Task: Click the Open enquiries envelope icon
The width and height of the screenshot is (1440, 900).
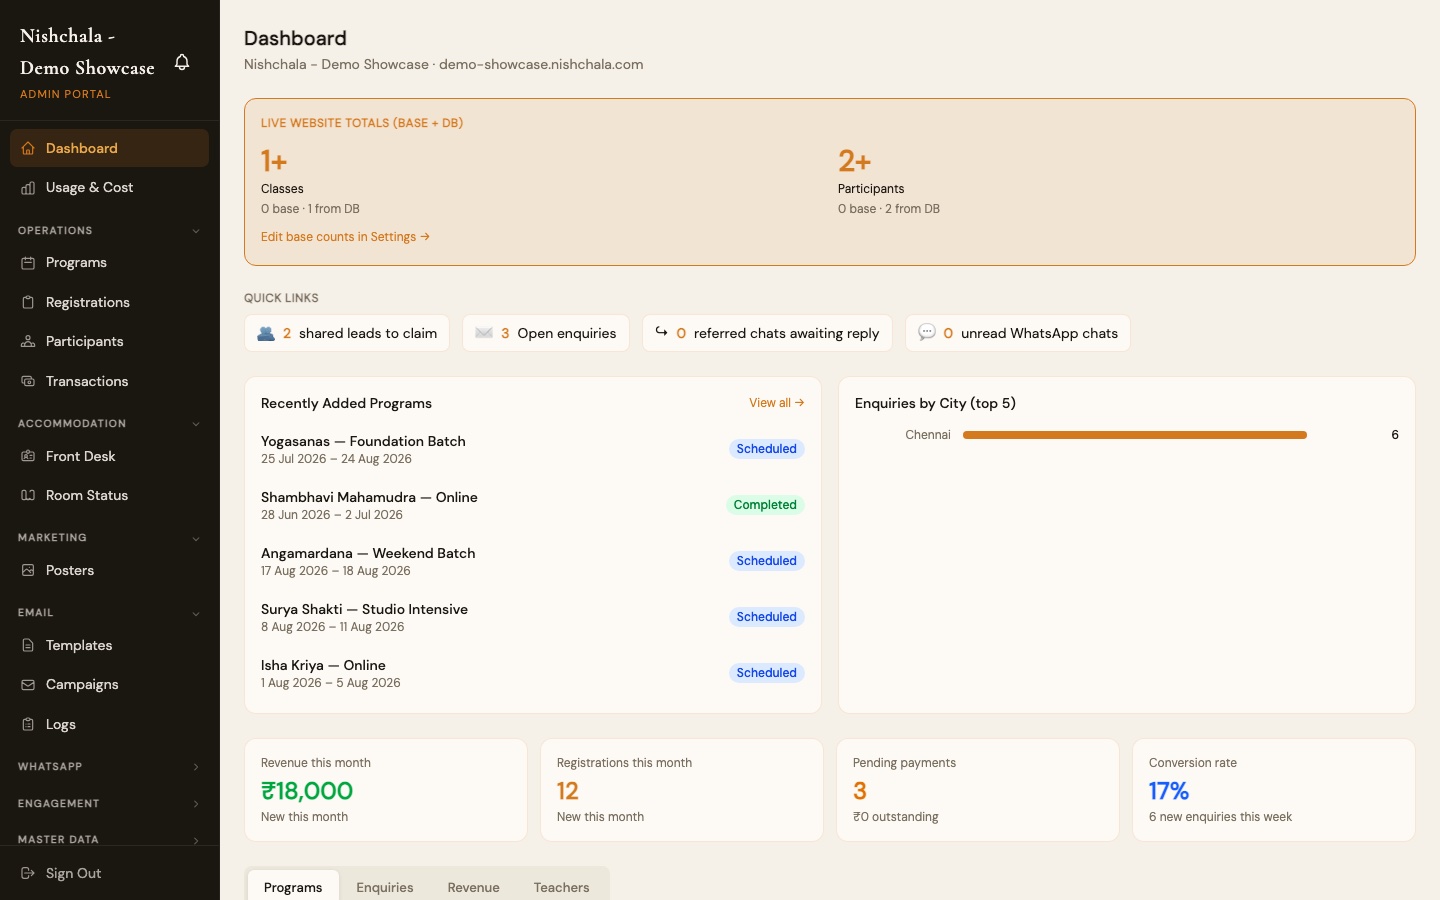Action: pyautogui.click(x=484, y=333)
